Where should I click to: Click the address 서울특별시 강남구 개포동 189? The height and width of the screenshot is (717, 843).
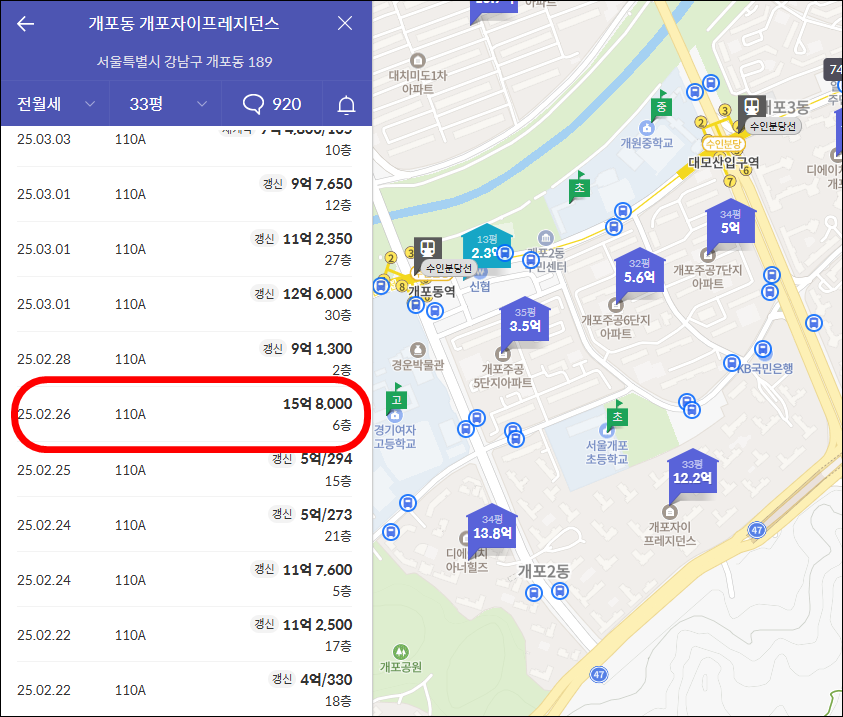[184, 62]
